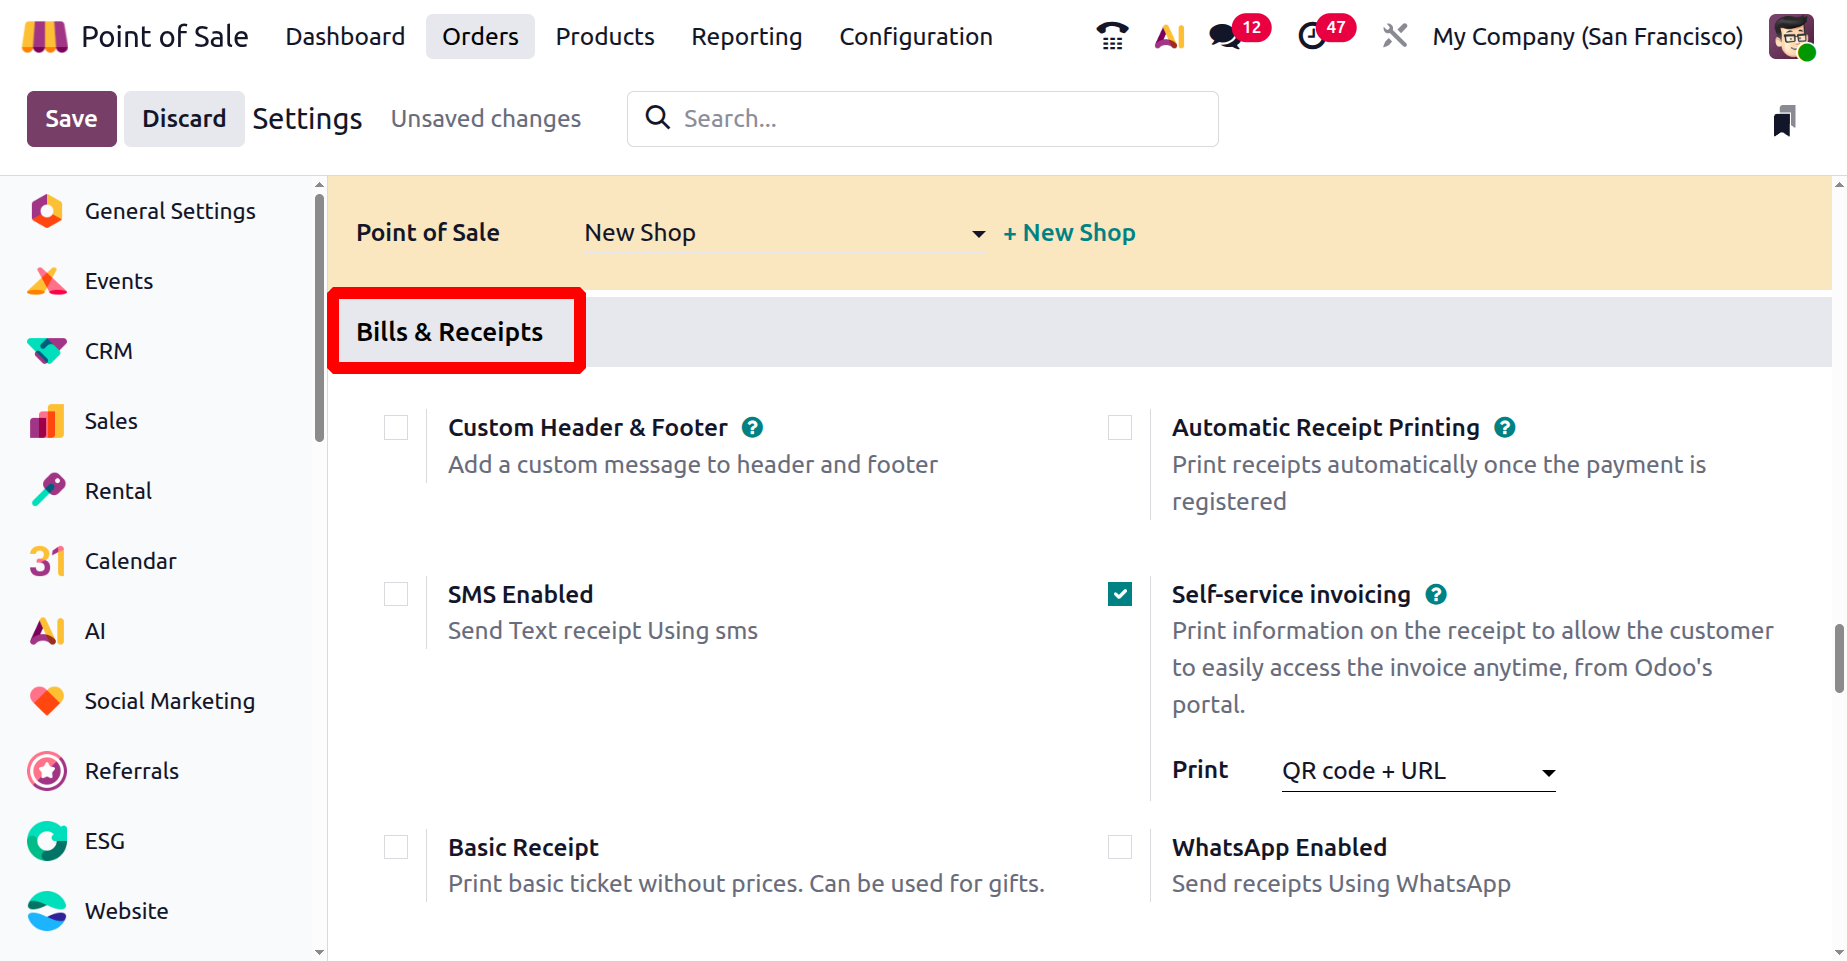This screenshot has height=961, width=1847.
Task: Click the + New Shop link
Action: (x=1069, y=233)
